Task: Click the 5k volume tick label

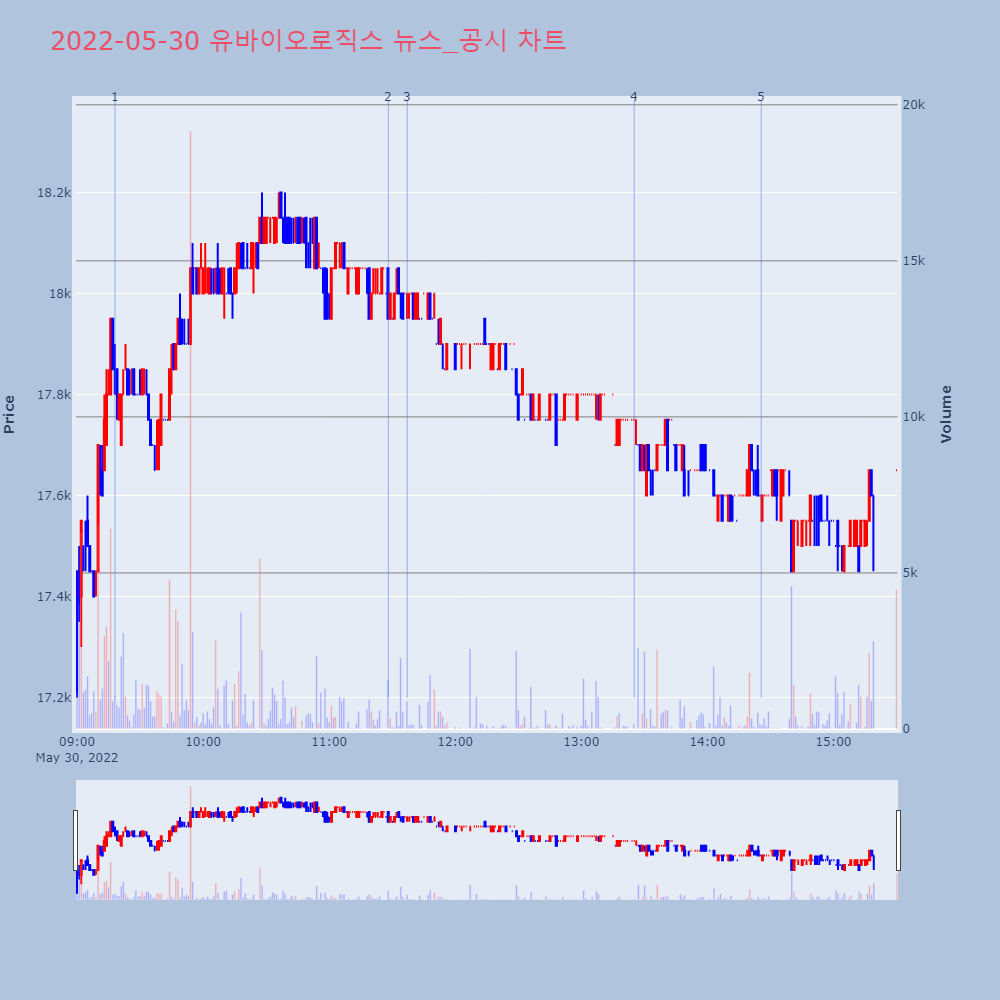Action: point(910,573)
